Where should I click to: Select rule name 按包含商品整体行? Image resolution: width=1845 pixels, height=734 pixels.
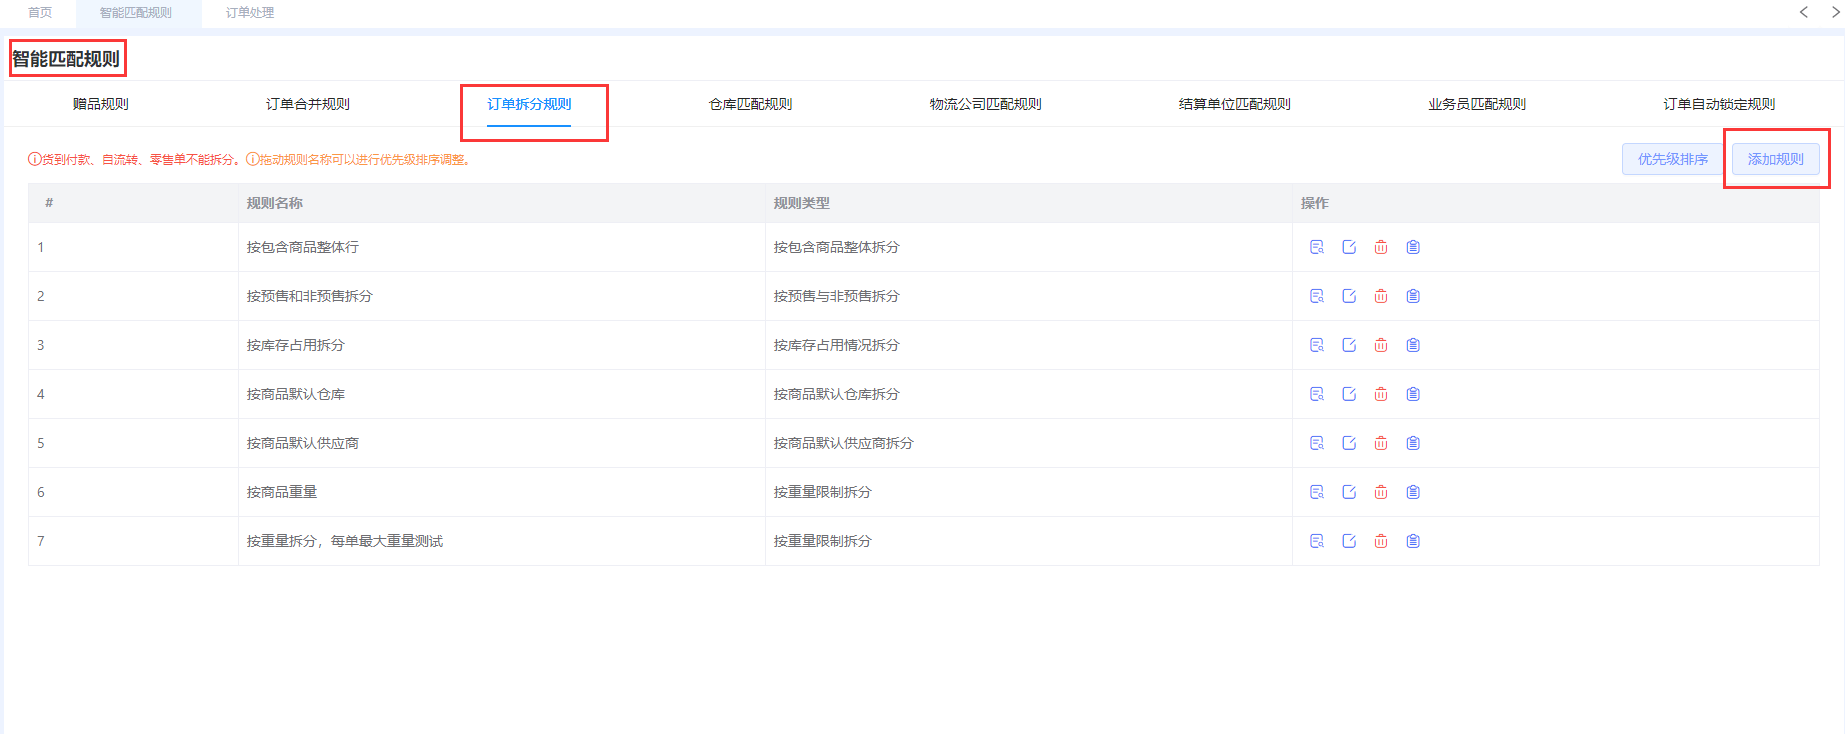(303, 247)
